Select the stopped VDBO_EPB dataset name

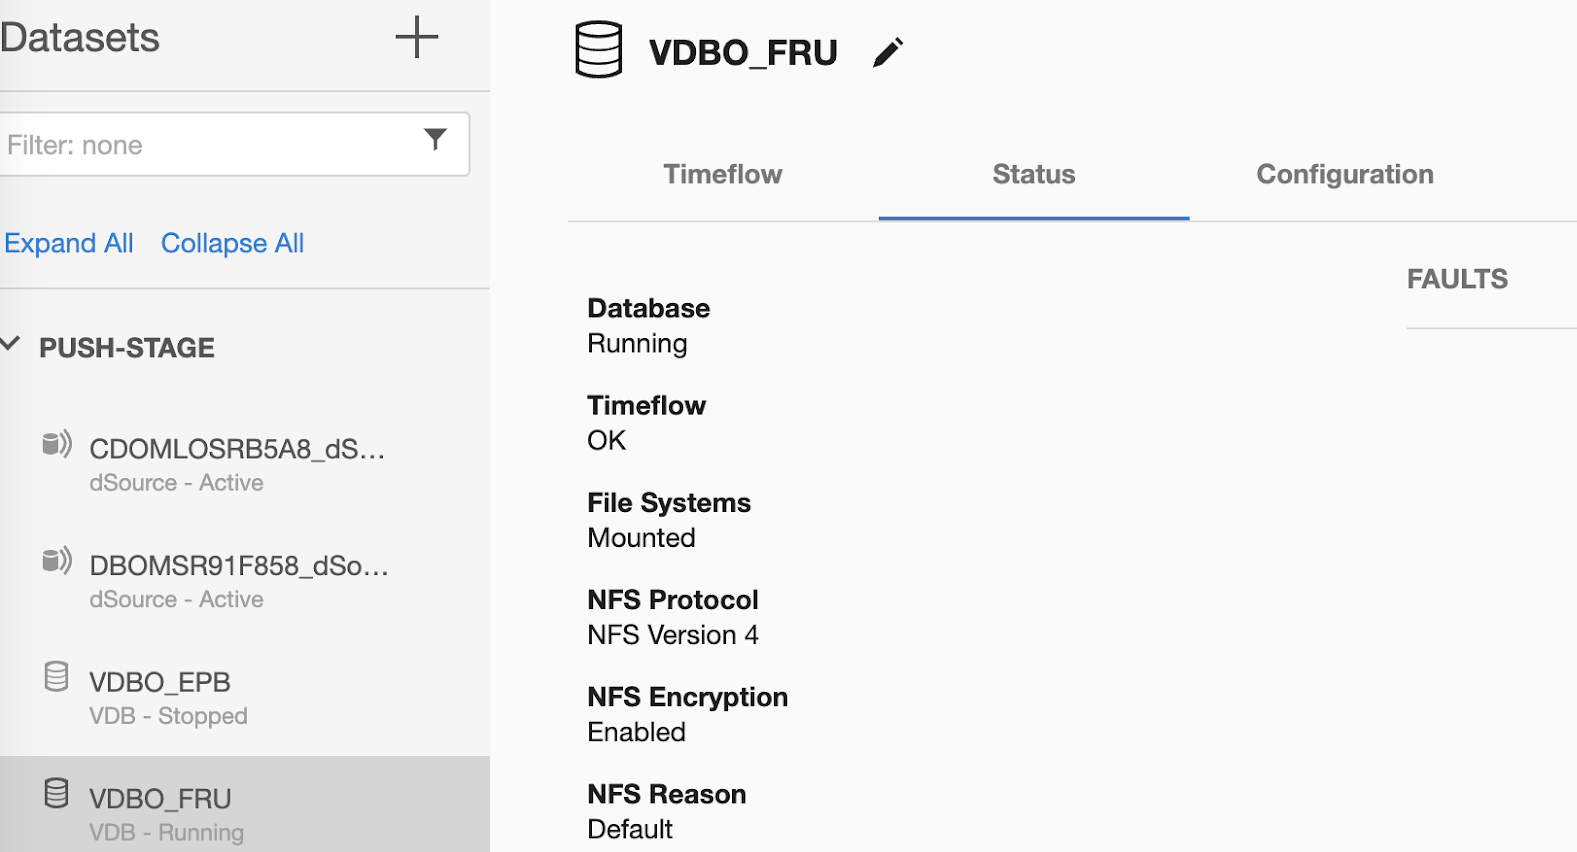pos(160,682)
